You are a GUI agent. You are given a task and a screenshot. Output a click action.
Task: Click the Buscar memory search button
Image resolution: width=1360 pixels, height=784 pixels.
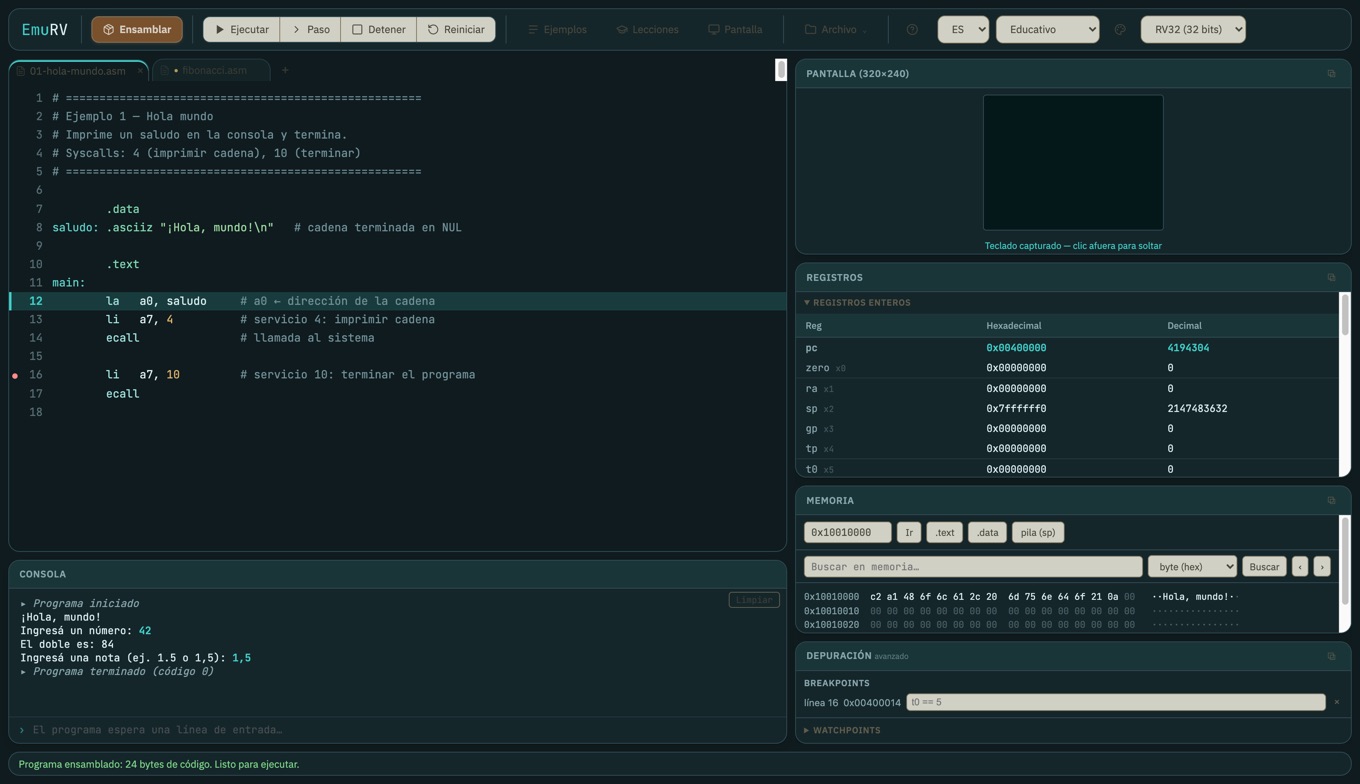(1264, 567)
